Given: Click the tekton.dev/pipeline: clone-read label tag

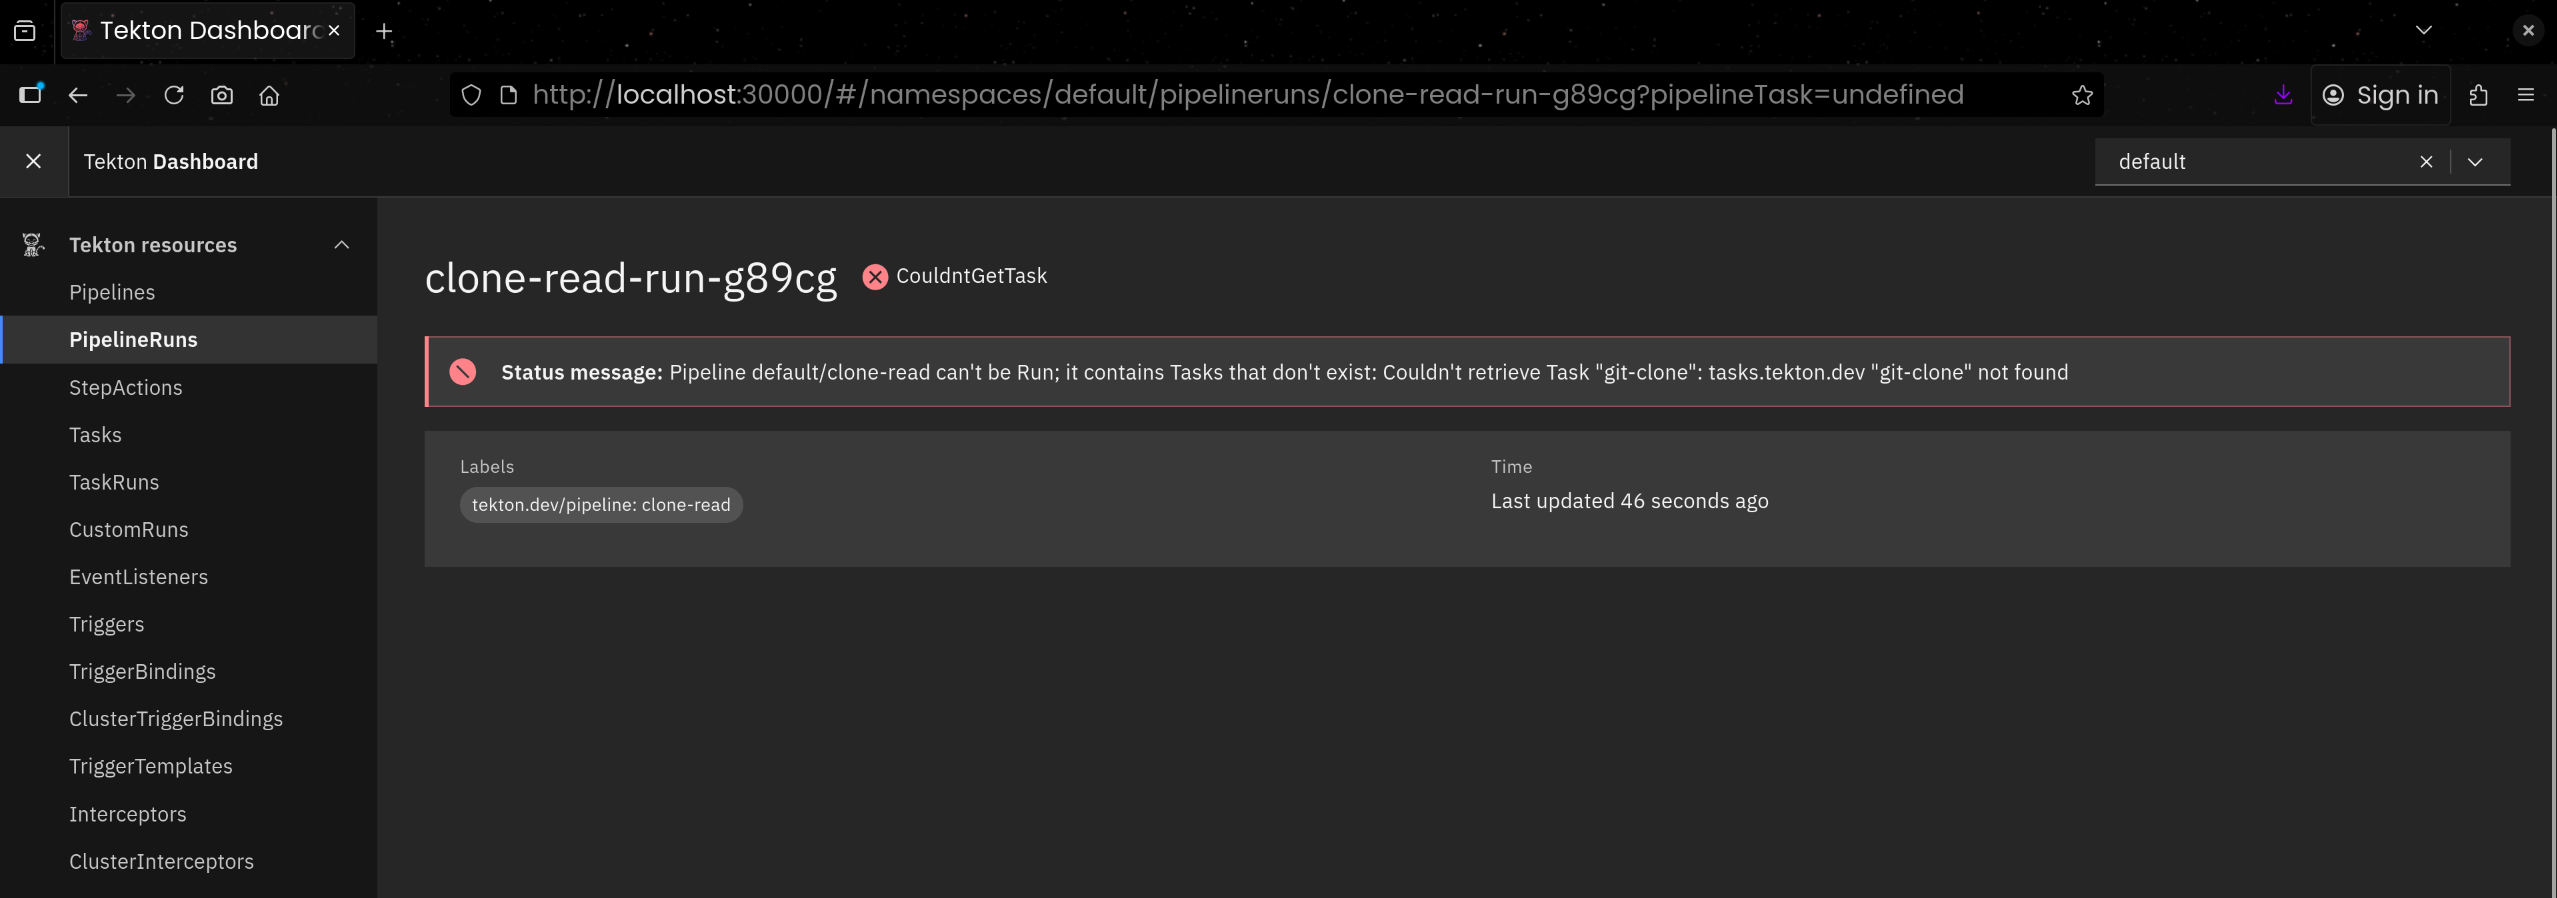Looking at the screenshot, I should click(x=601, y=505).
